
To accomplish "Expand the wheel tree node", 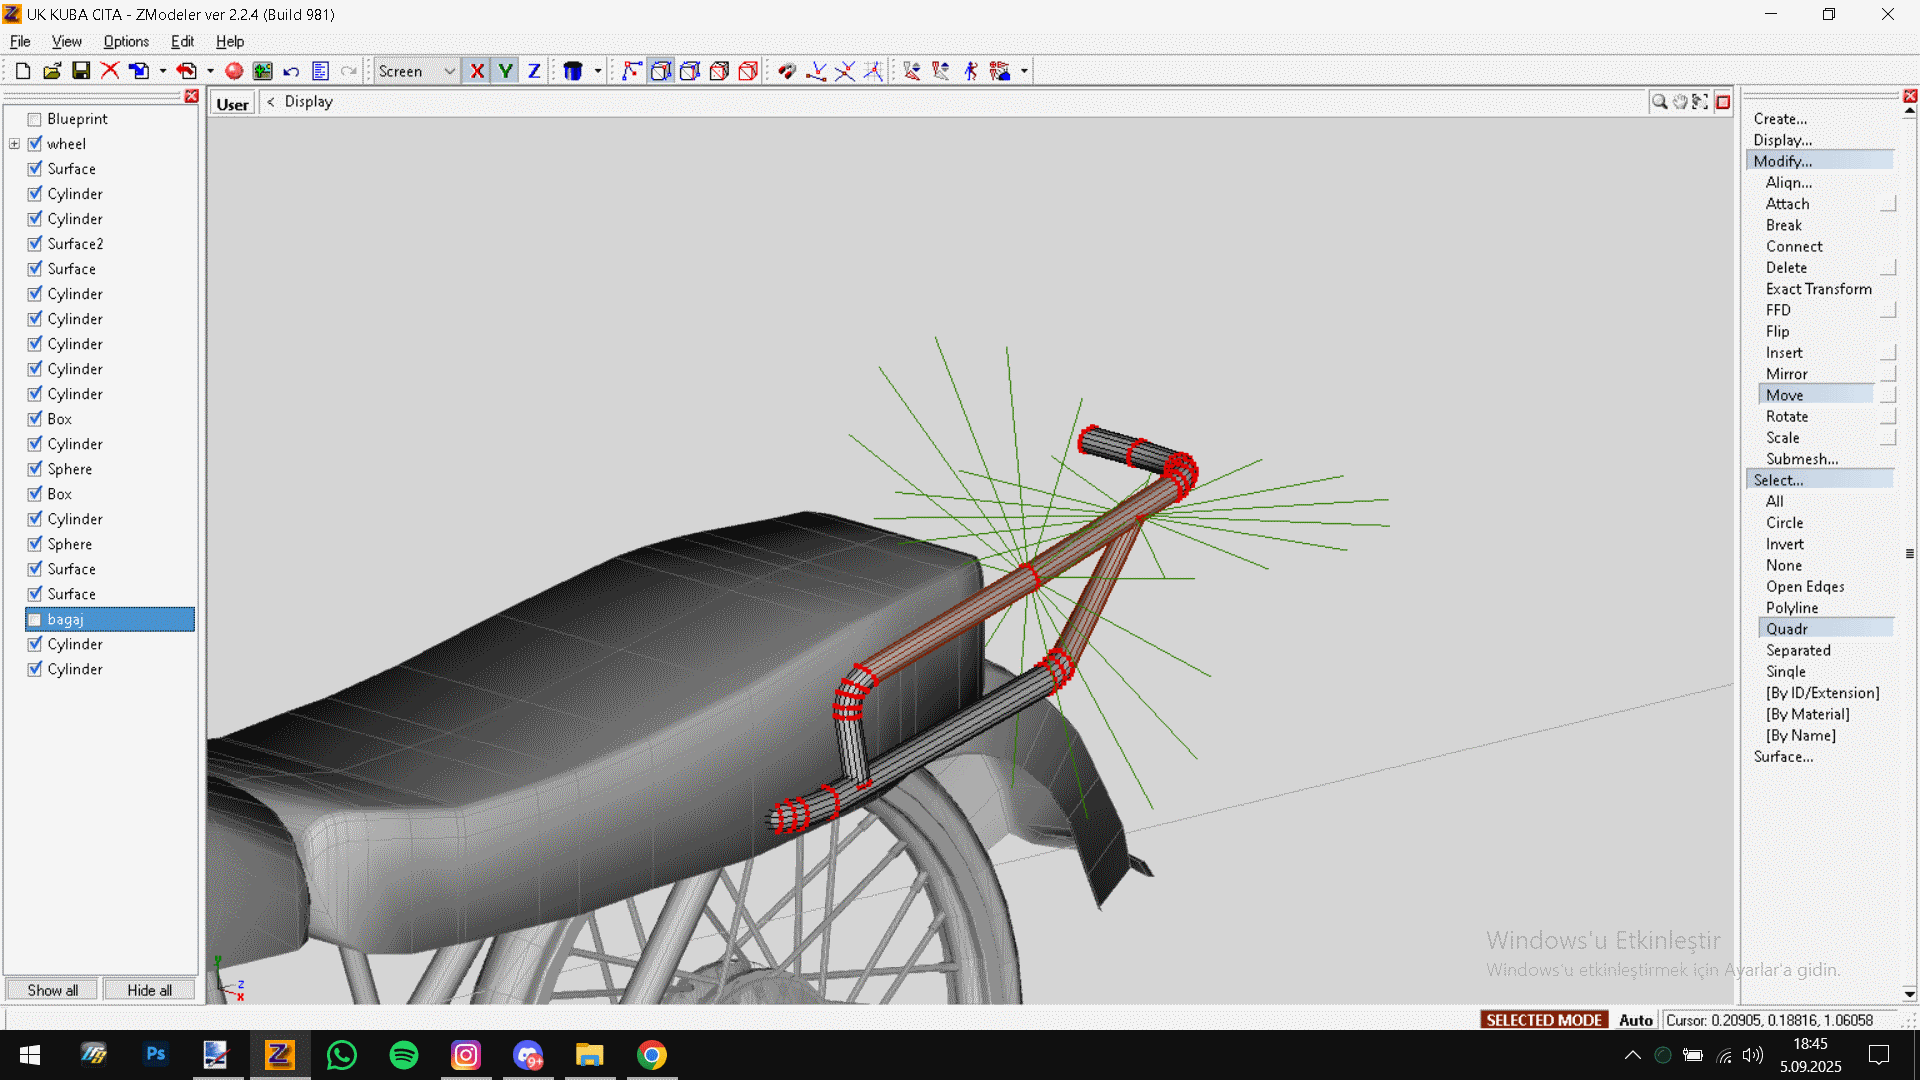I will pos(14,144).
